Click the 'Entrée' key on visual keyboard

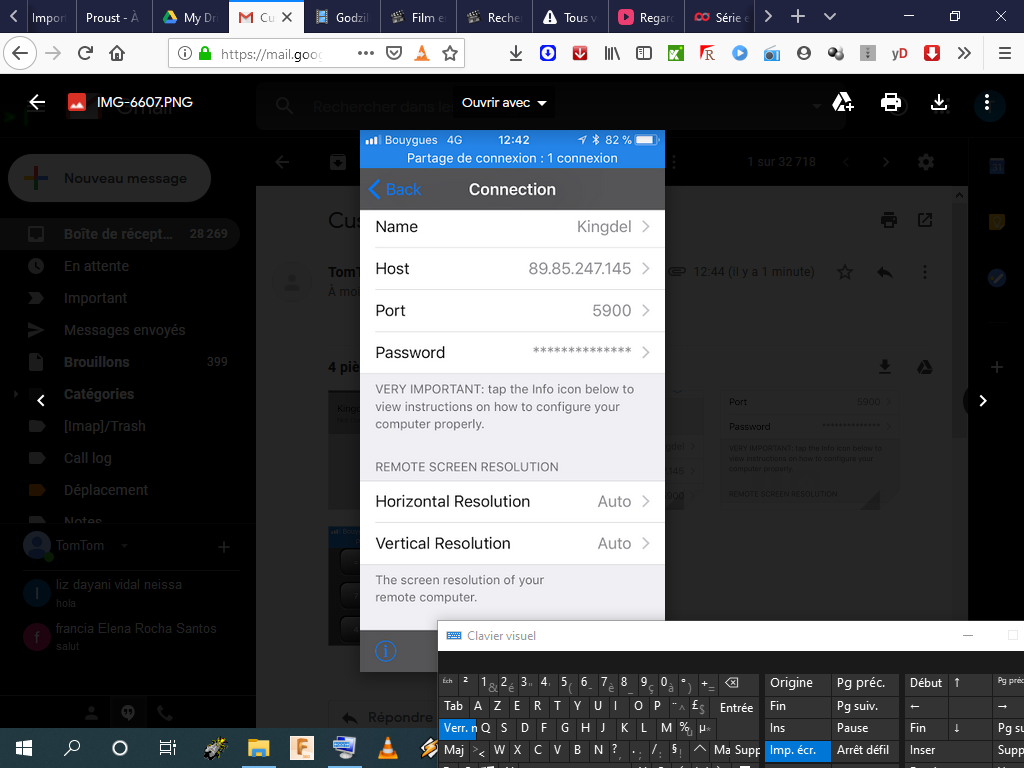pyautogui.click(x=736, y=707)
